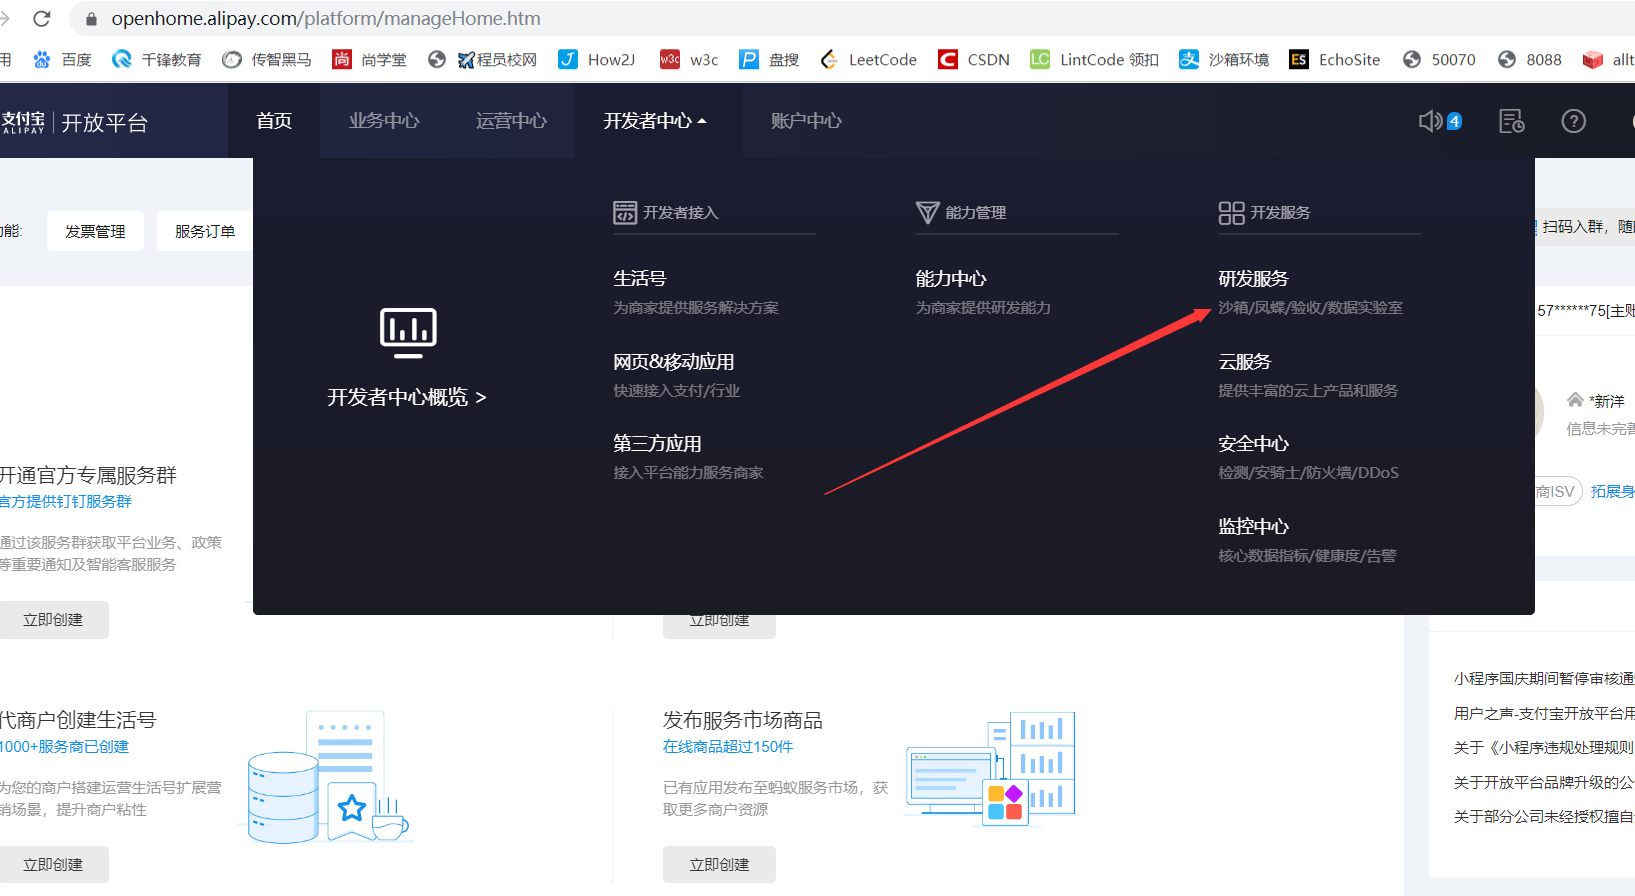This screenshot has height=896, width=1635.
Task: Click the 服务订单 button
Action: (x=205, y=231)
